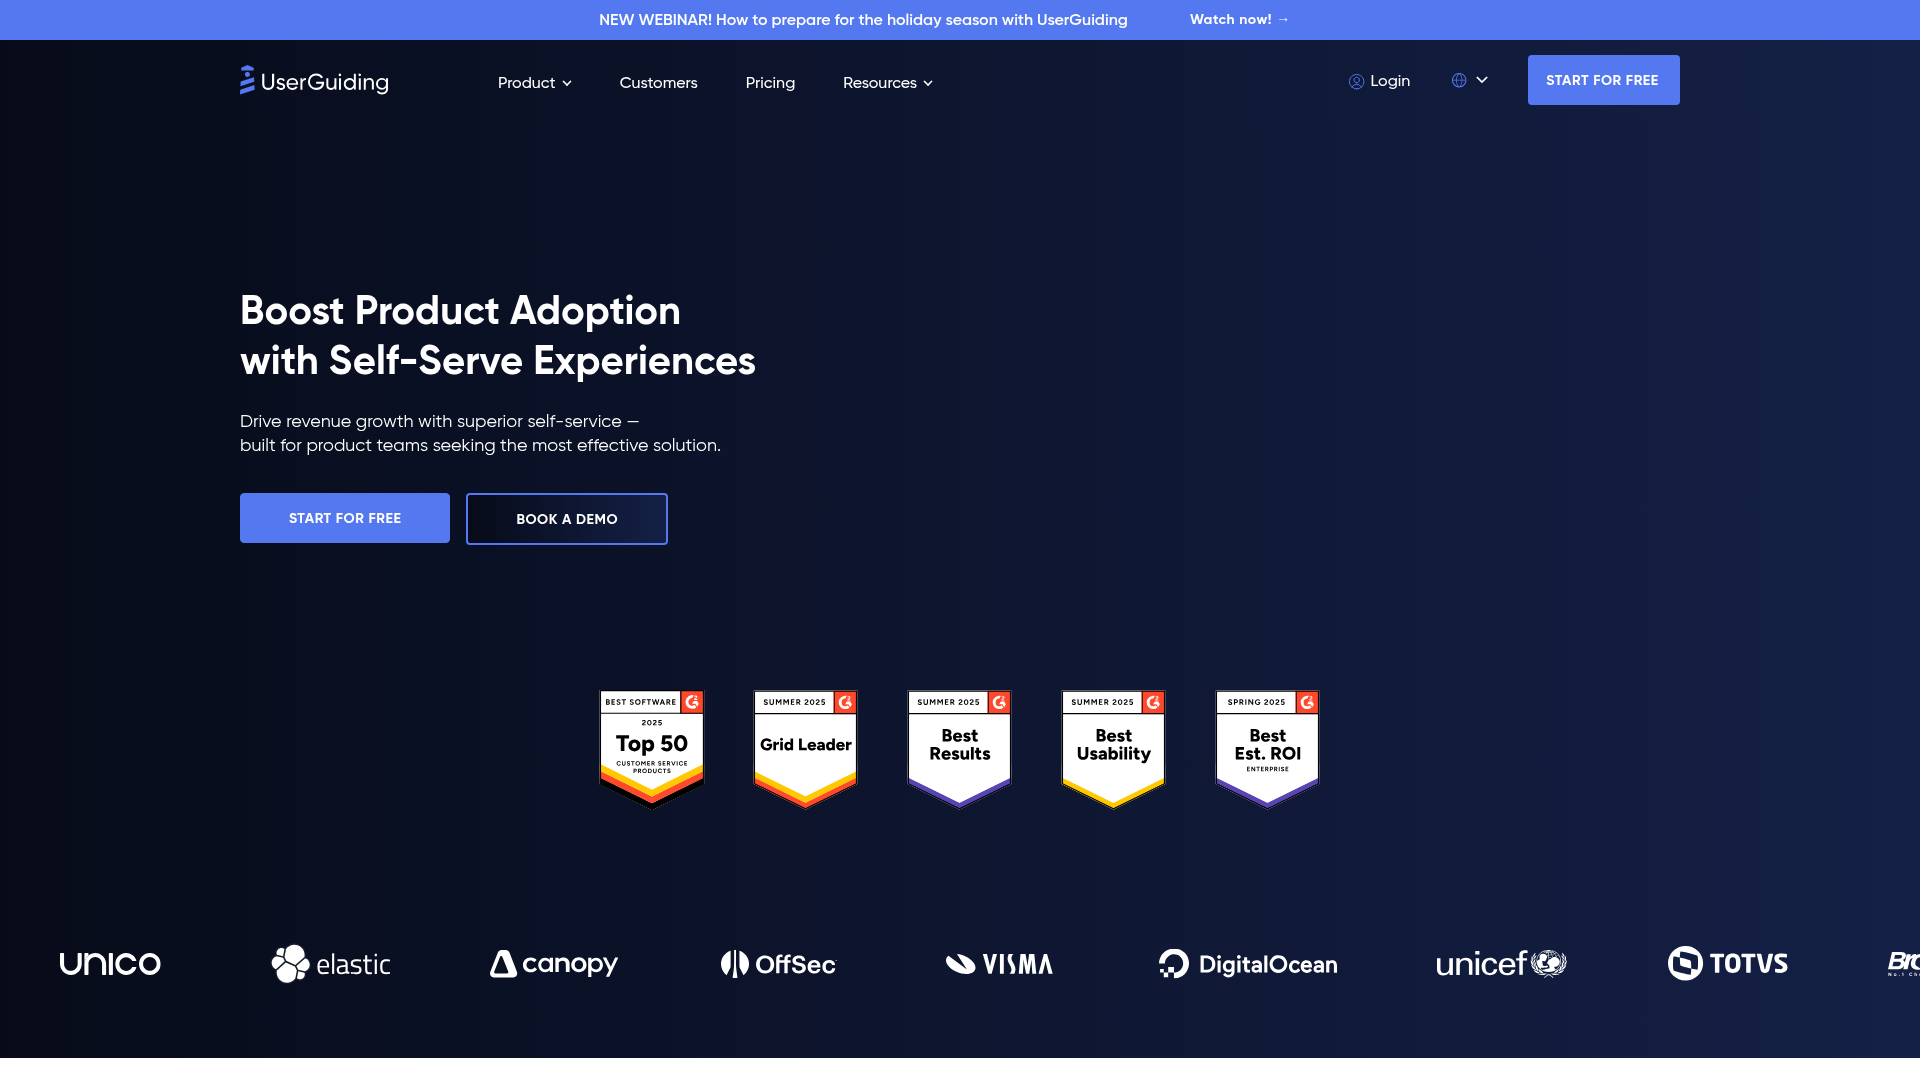
Task: Open the Product dropdown menu
Action: pyautogui.click(x=535, y=83)
